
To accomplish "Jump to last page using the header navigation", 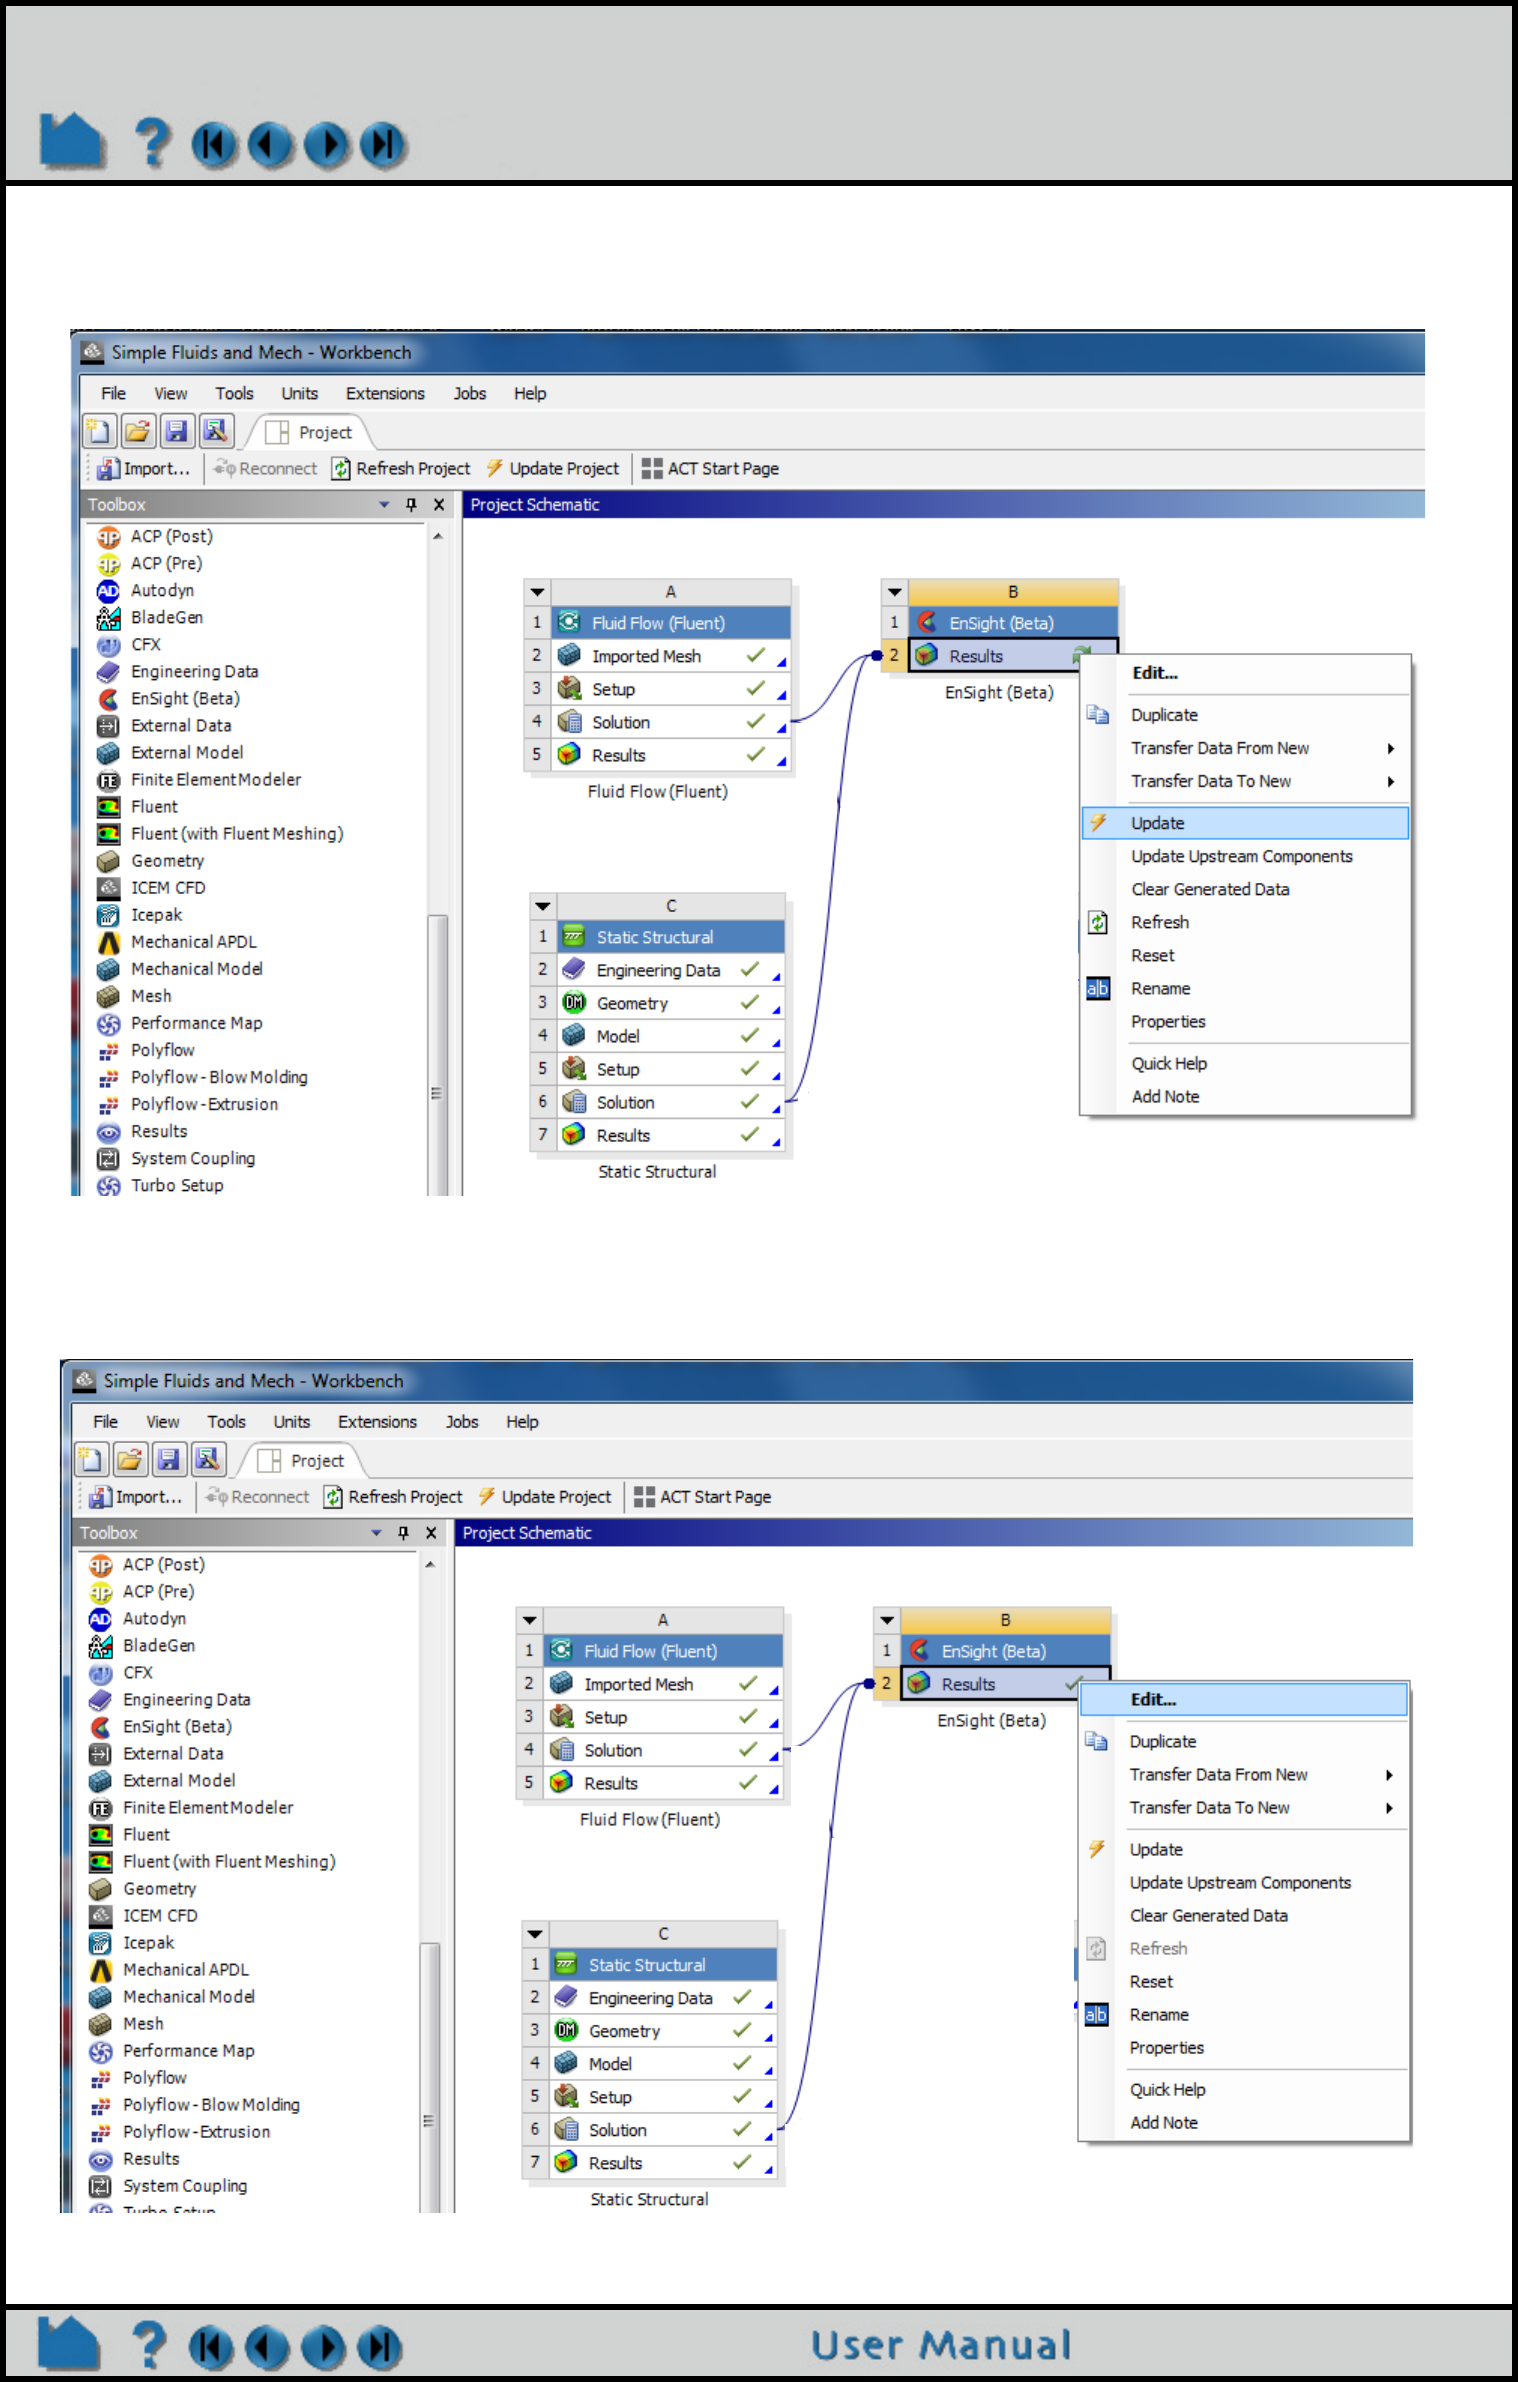I will [383, 144].
